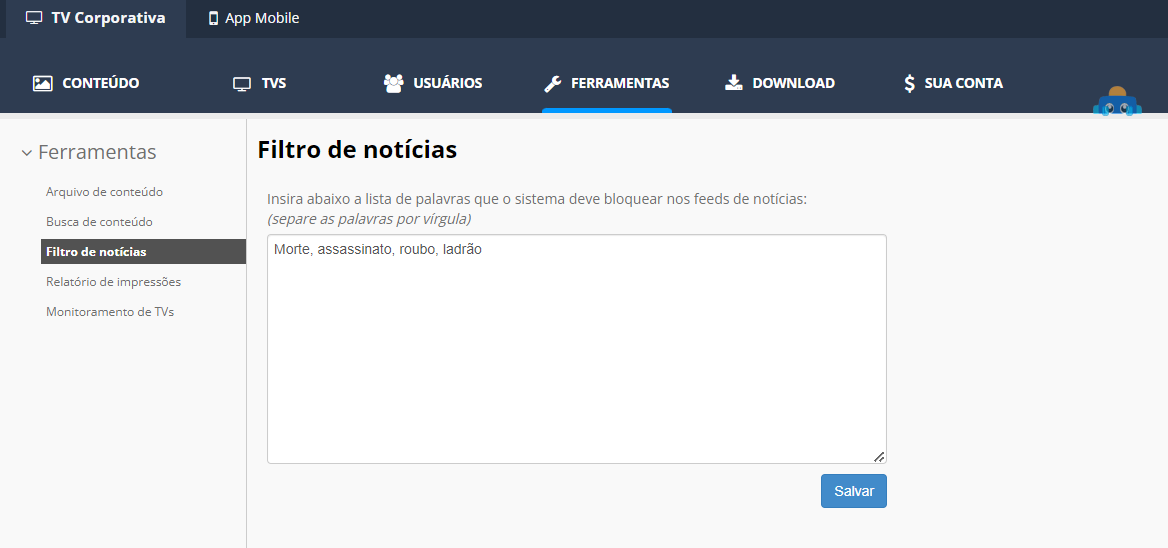1168x548 pixels.
Task: Click the download tray icon
Action: coord(734,83)
